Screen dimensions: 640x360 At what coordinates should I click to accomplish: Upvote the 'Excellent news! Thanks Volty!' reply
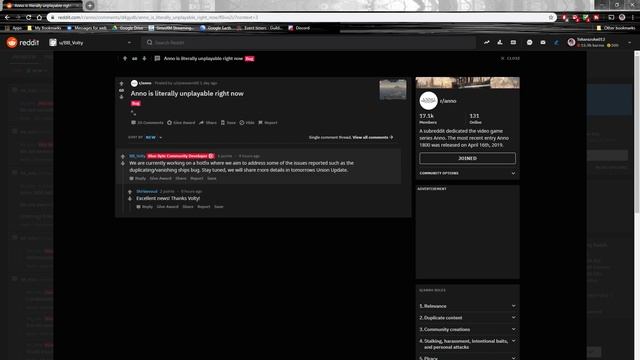pyautogui.click(x=130, y=191)
